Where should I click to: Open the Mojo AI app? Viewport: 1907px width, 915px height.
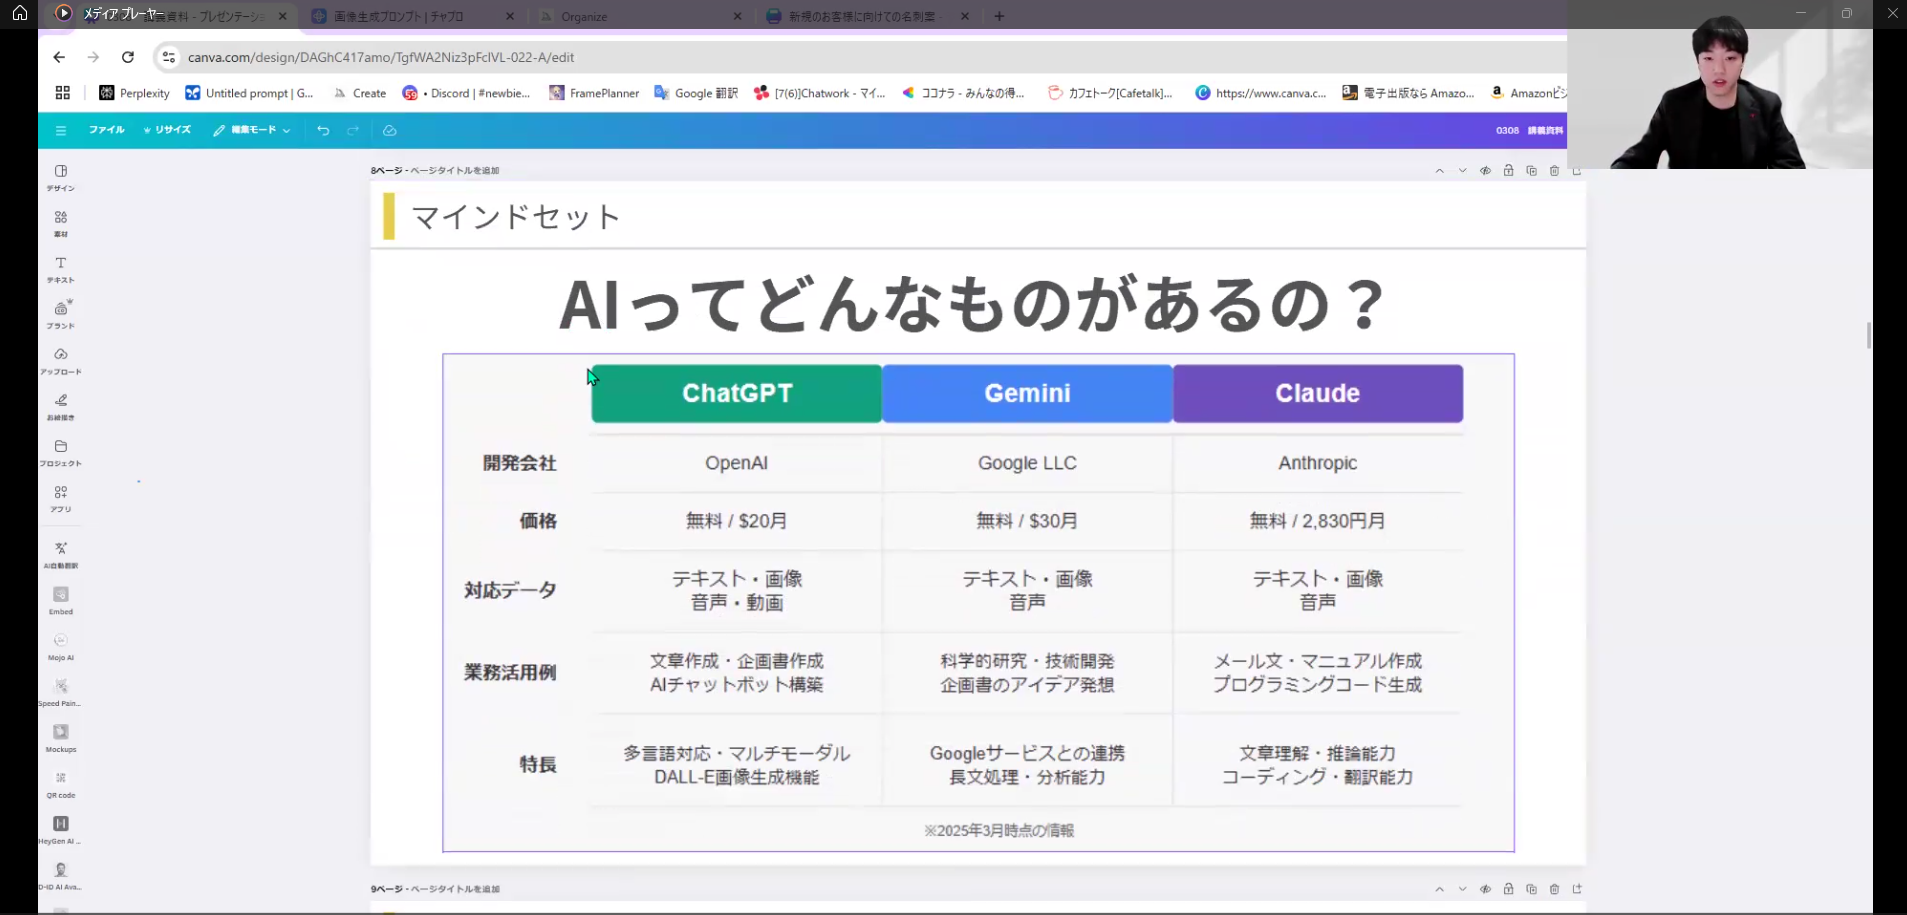61,647
